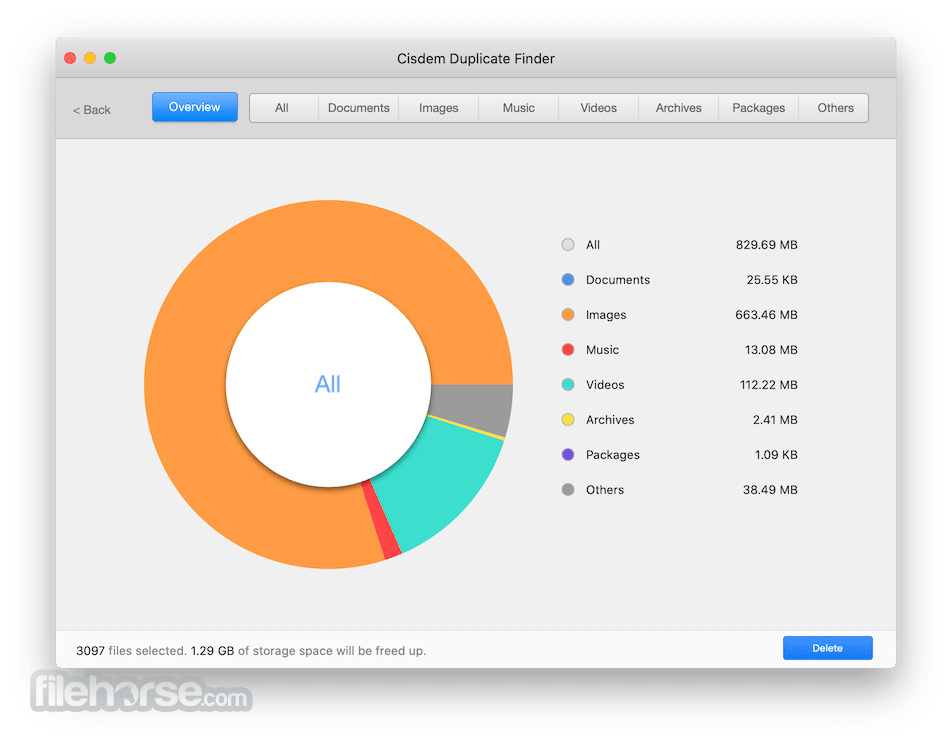Click the 1.09 KB packages value
This screenshot has width=952, height=742.
coord(776,455)
